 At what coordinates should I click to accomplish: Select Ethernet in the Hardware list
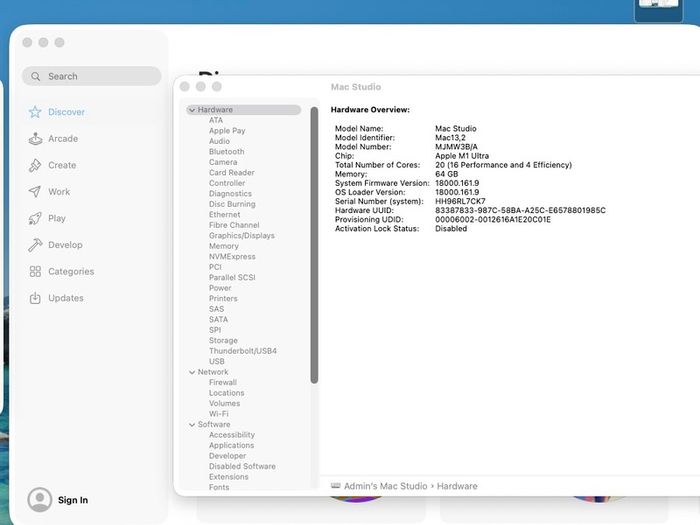click(x=225, y=215)
